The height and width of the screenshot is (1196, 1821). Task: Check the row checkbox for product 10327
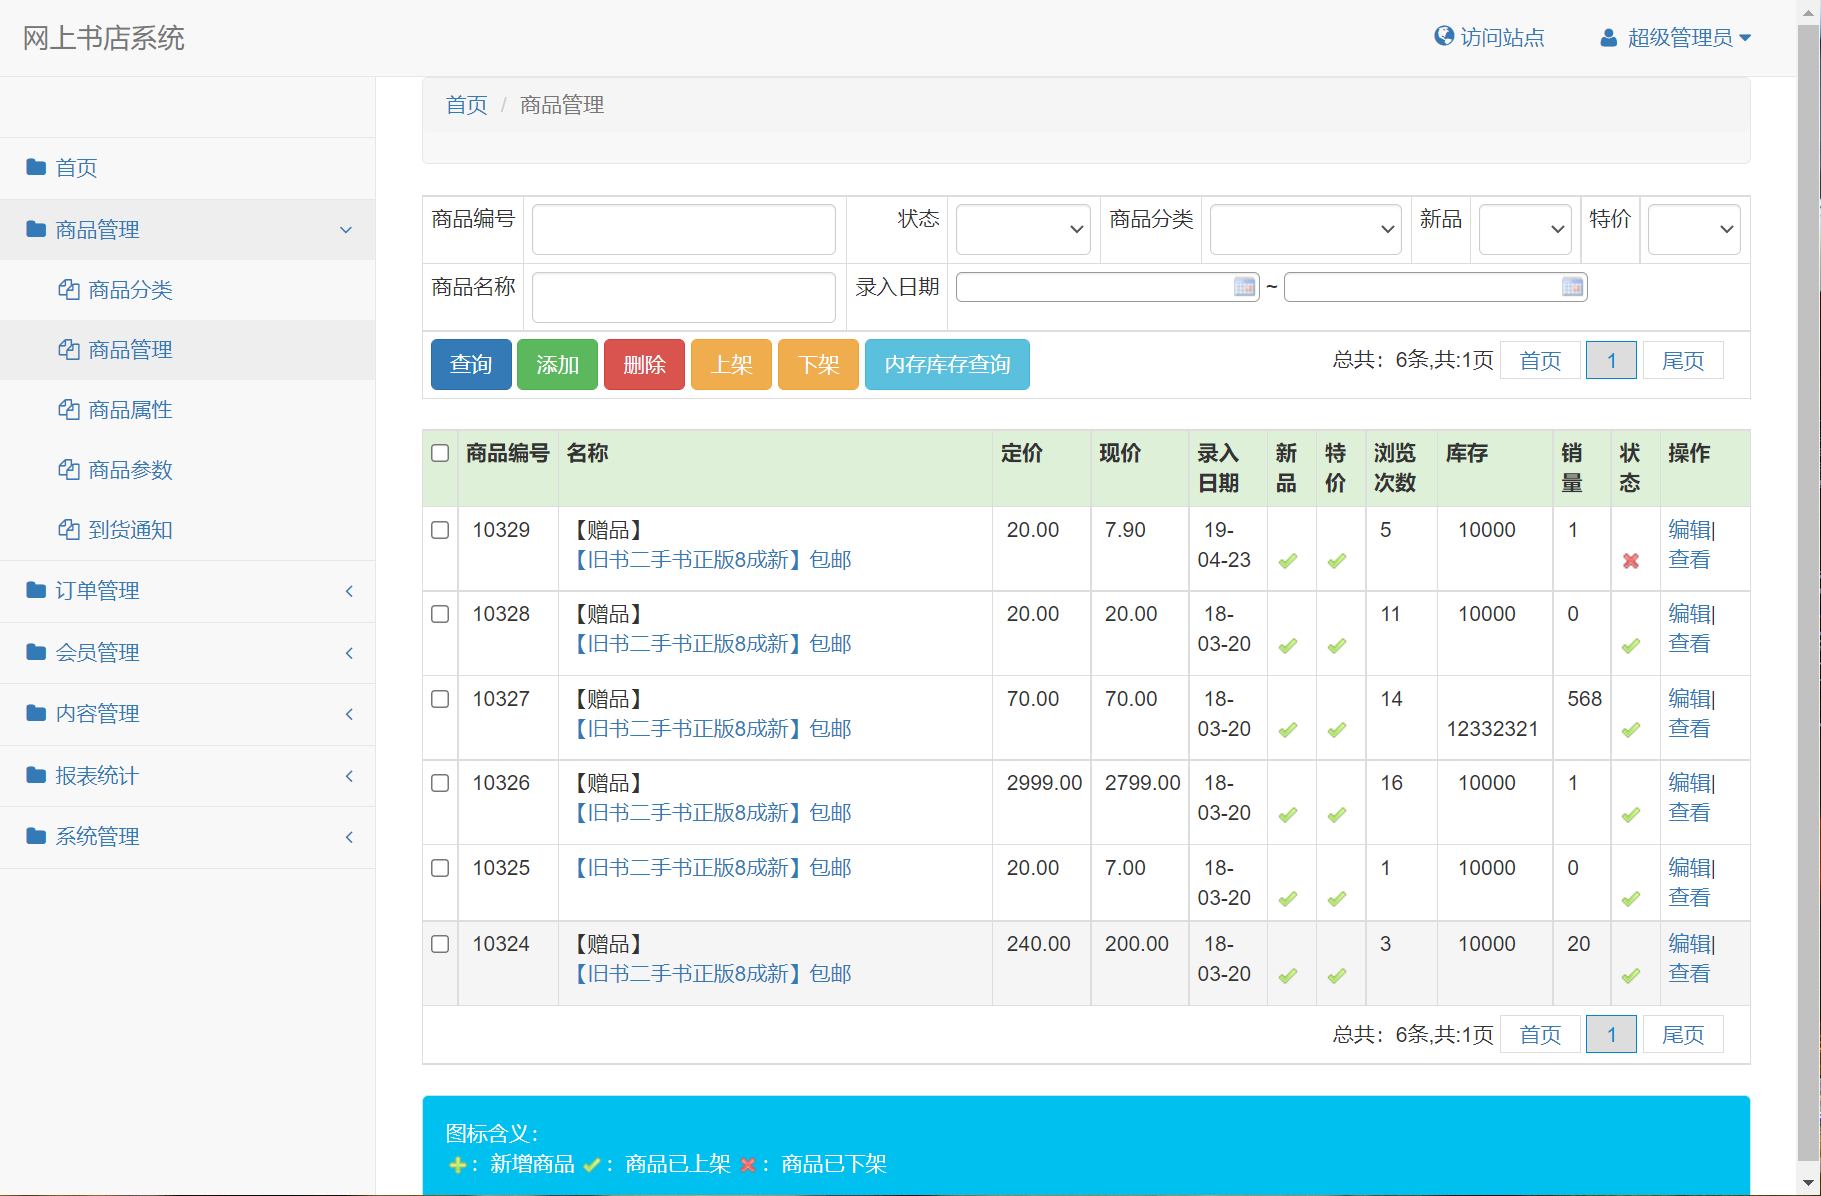click(440, 699)
